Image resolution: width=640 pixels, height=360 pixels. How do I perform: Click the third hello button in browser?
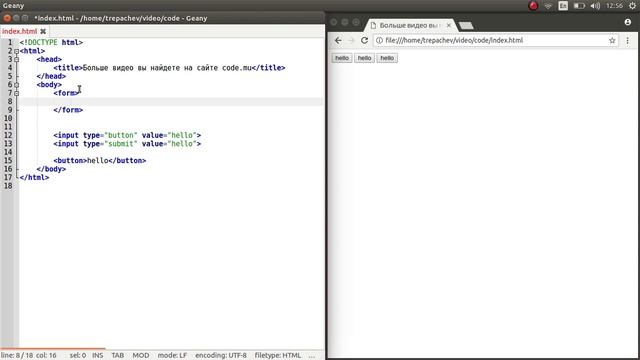(387, 58)
